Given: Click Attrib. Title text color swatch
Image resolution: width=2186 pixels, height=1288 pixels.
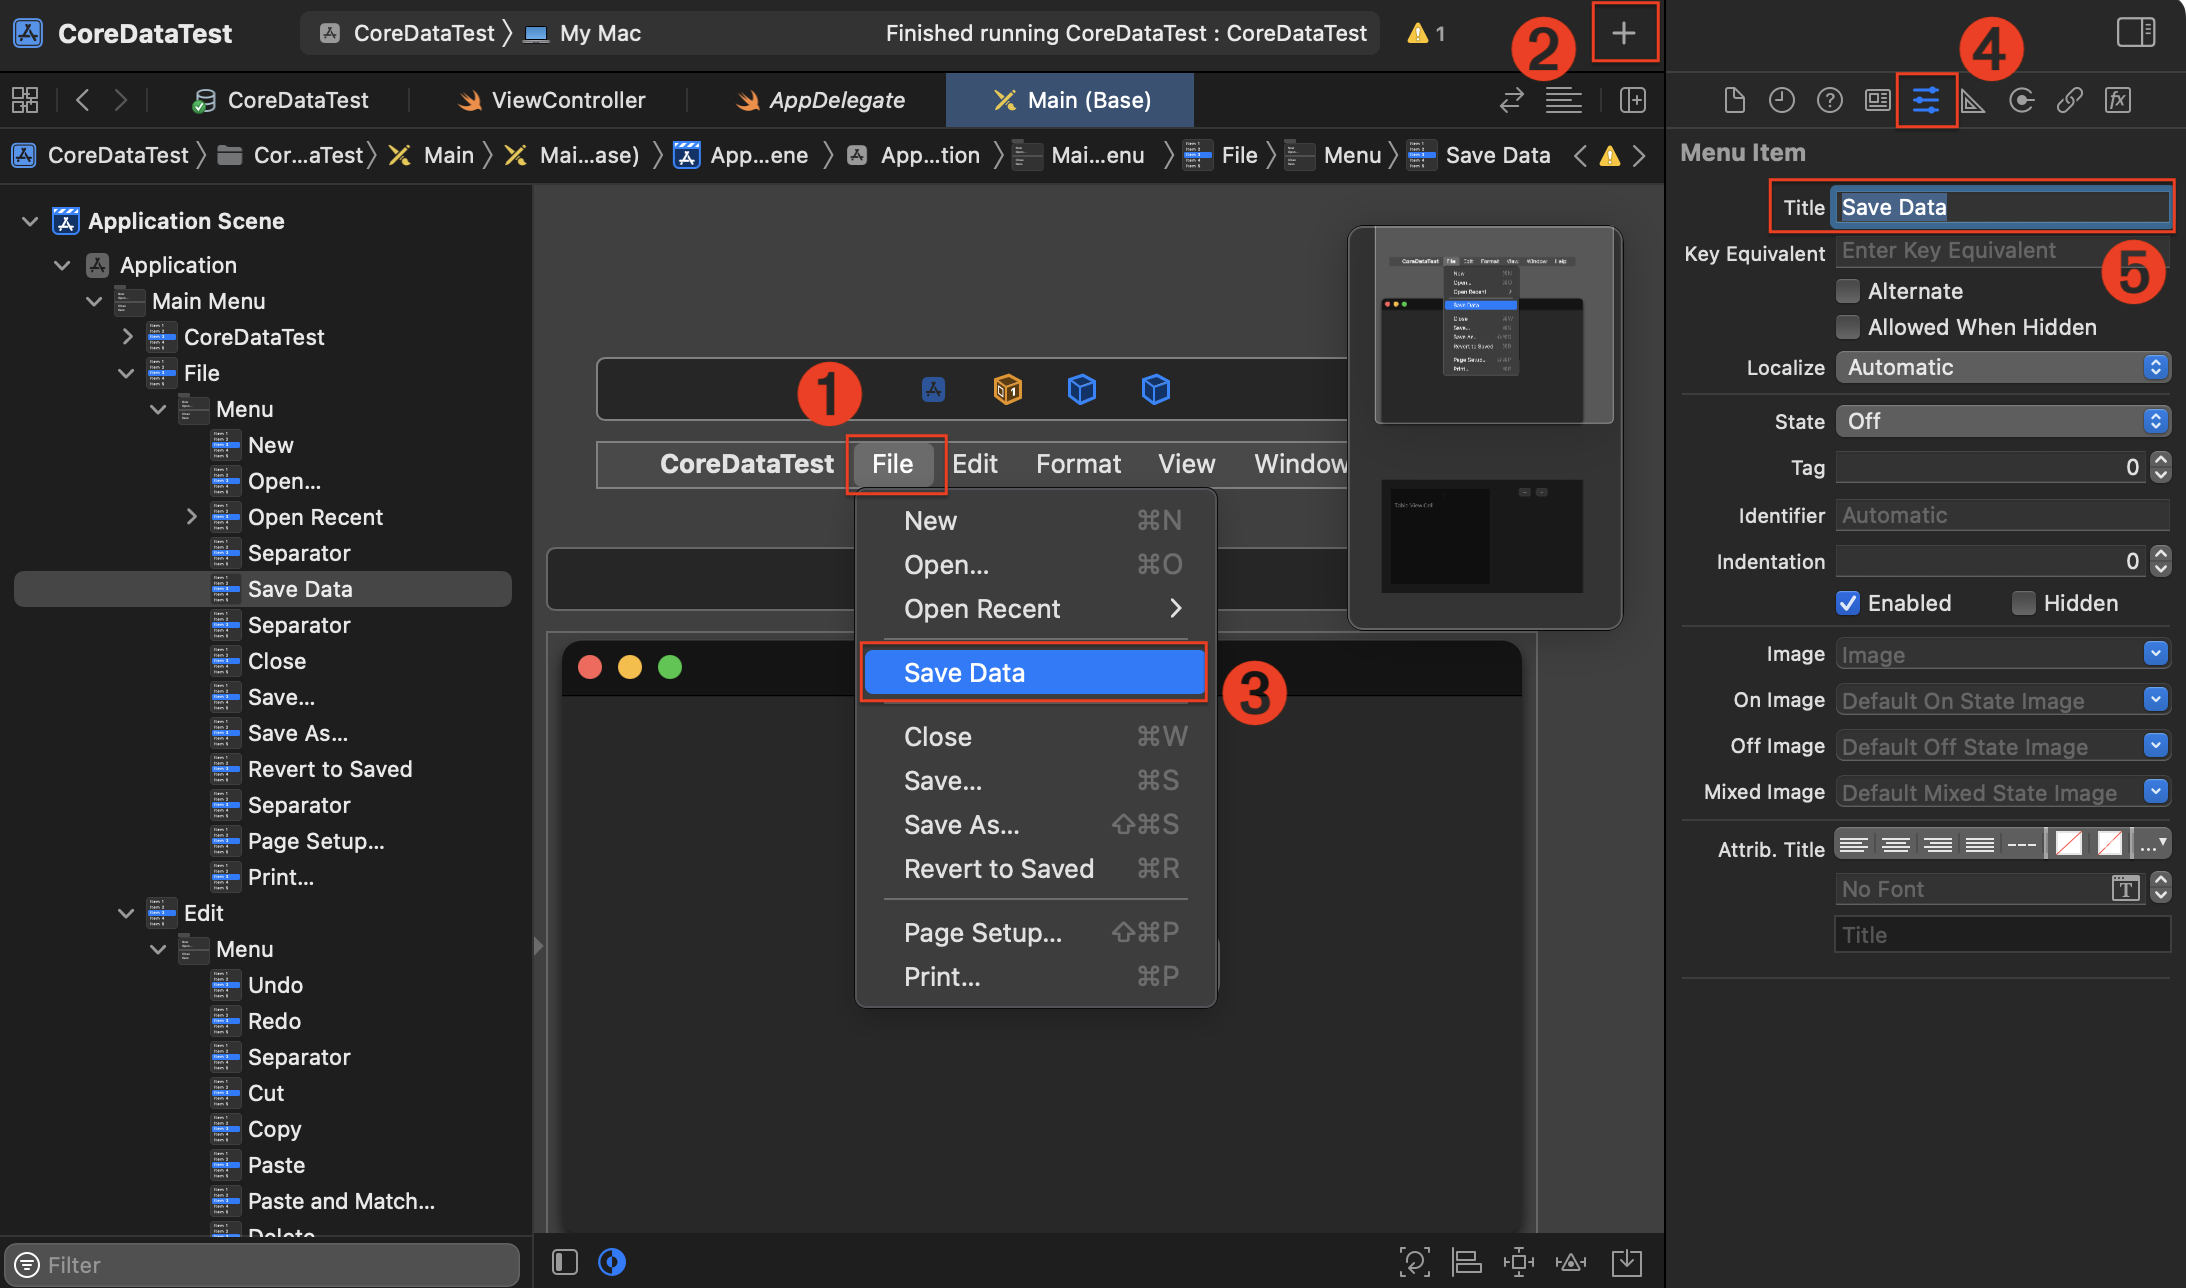Looking at the screenshot, I should pyautogui.click(x=2068, y=844).
